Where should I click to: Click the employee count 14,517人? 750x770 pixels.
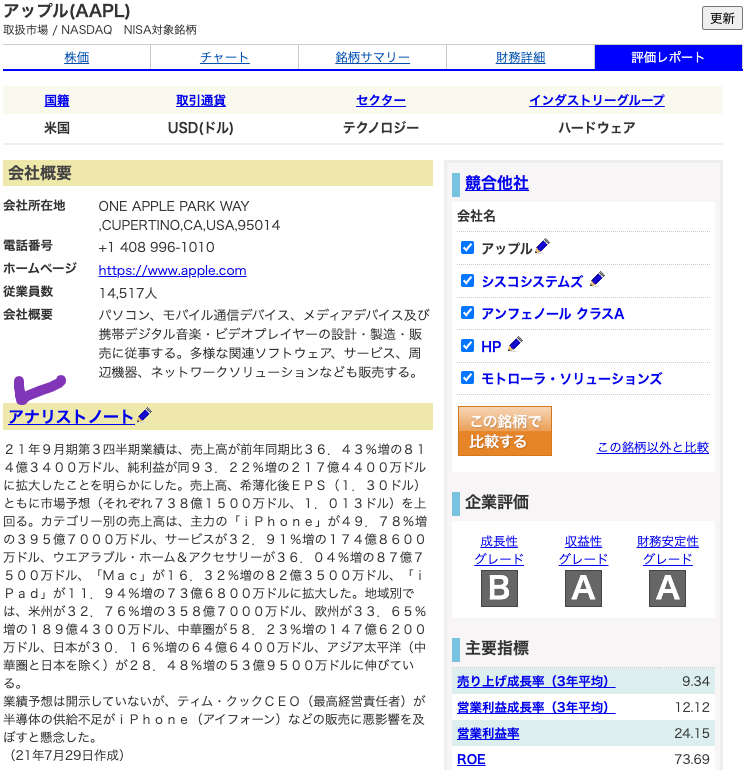(128, 293)
